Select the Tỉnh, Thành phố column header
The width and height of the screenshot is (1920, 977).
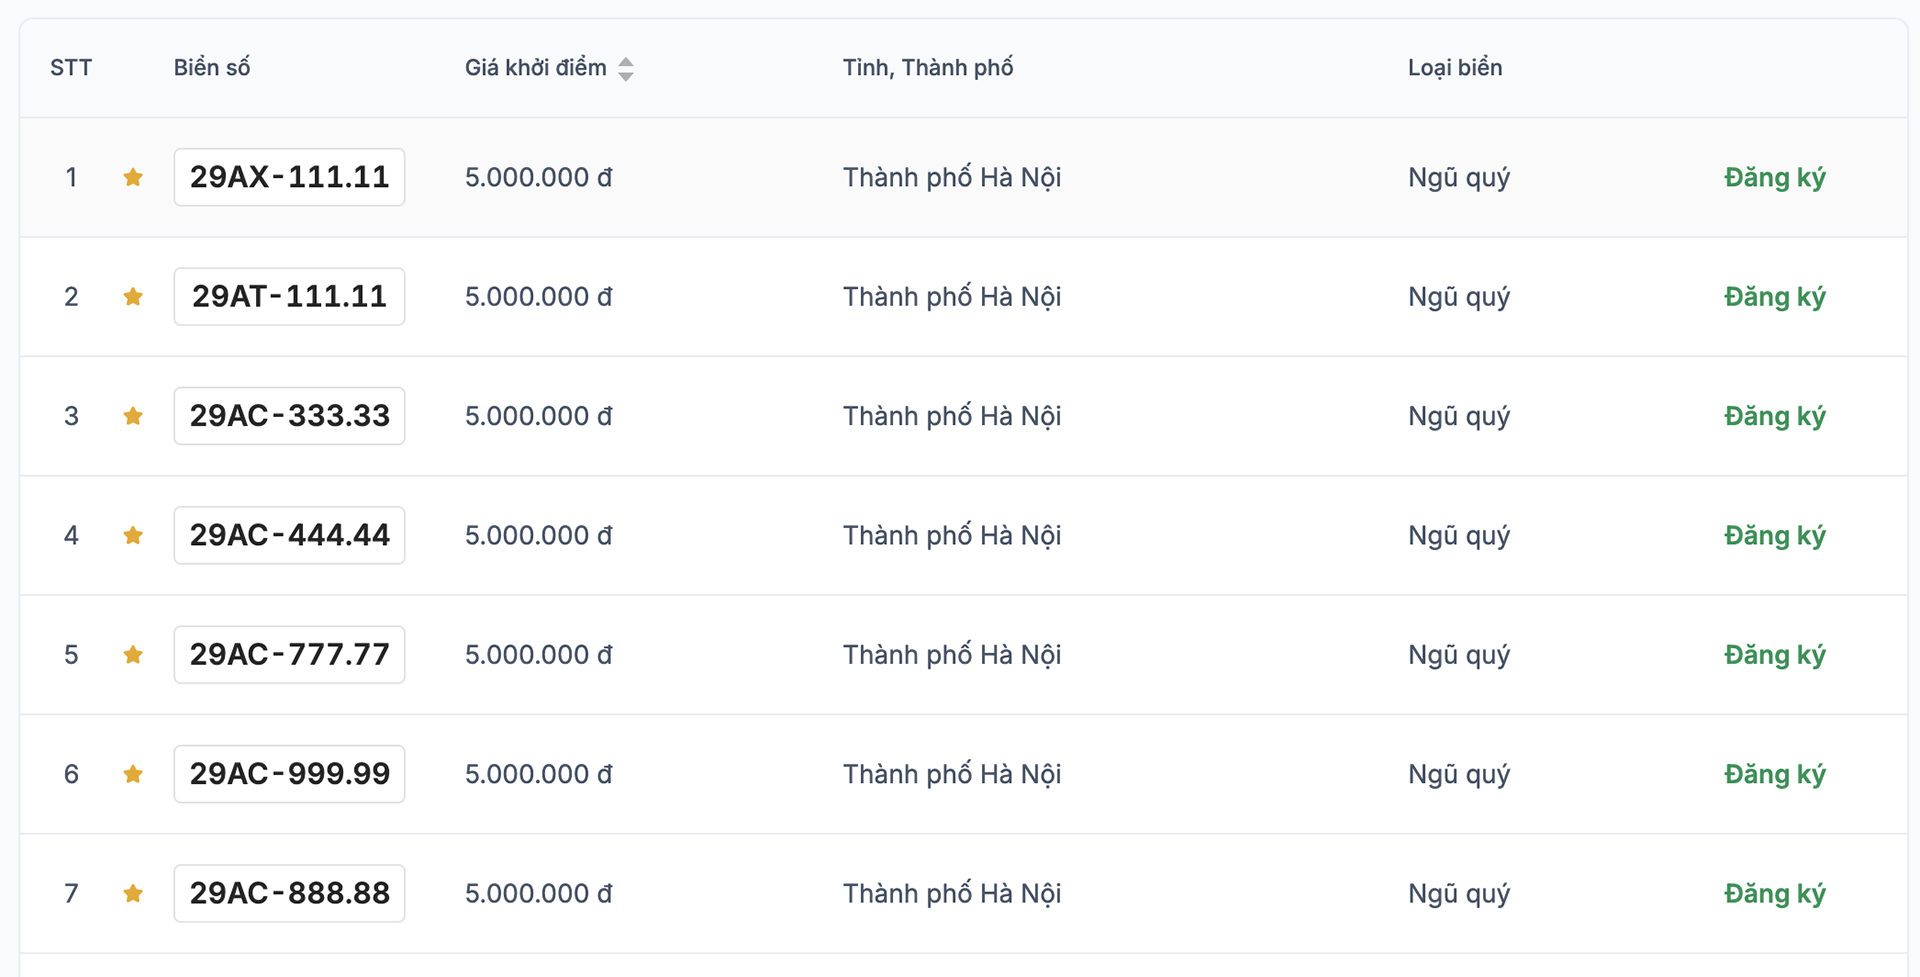pyautogui.click(x=927, y=68)
